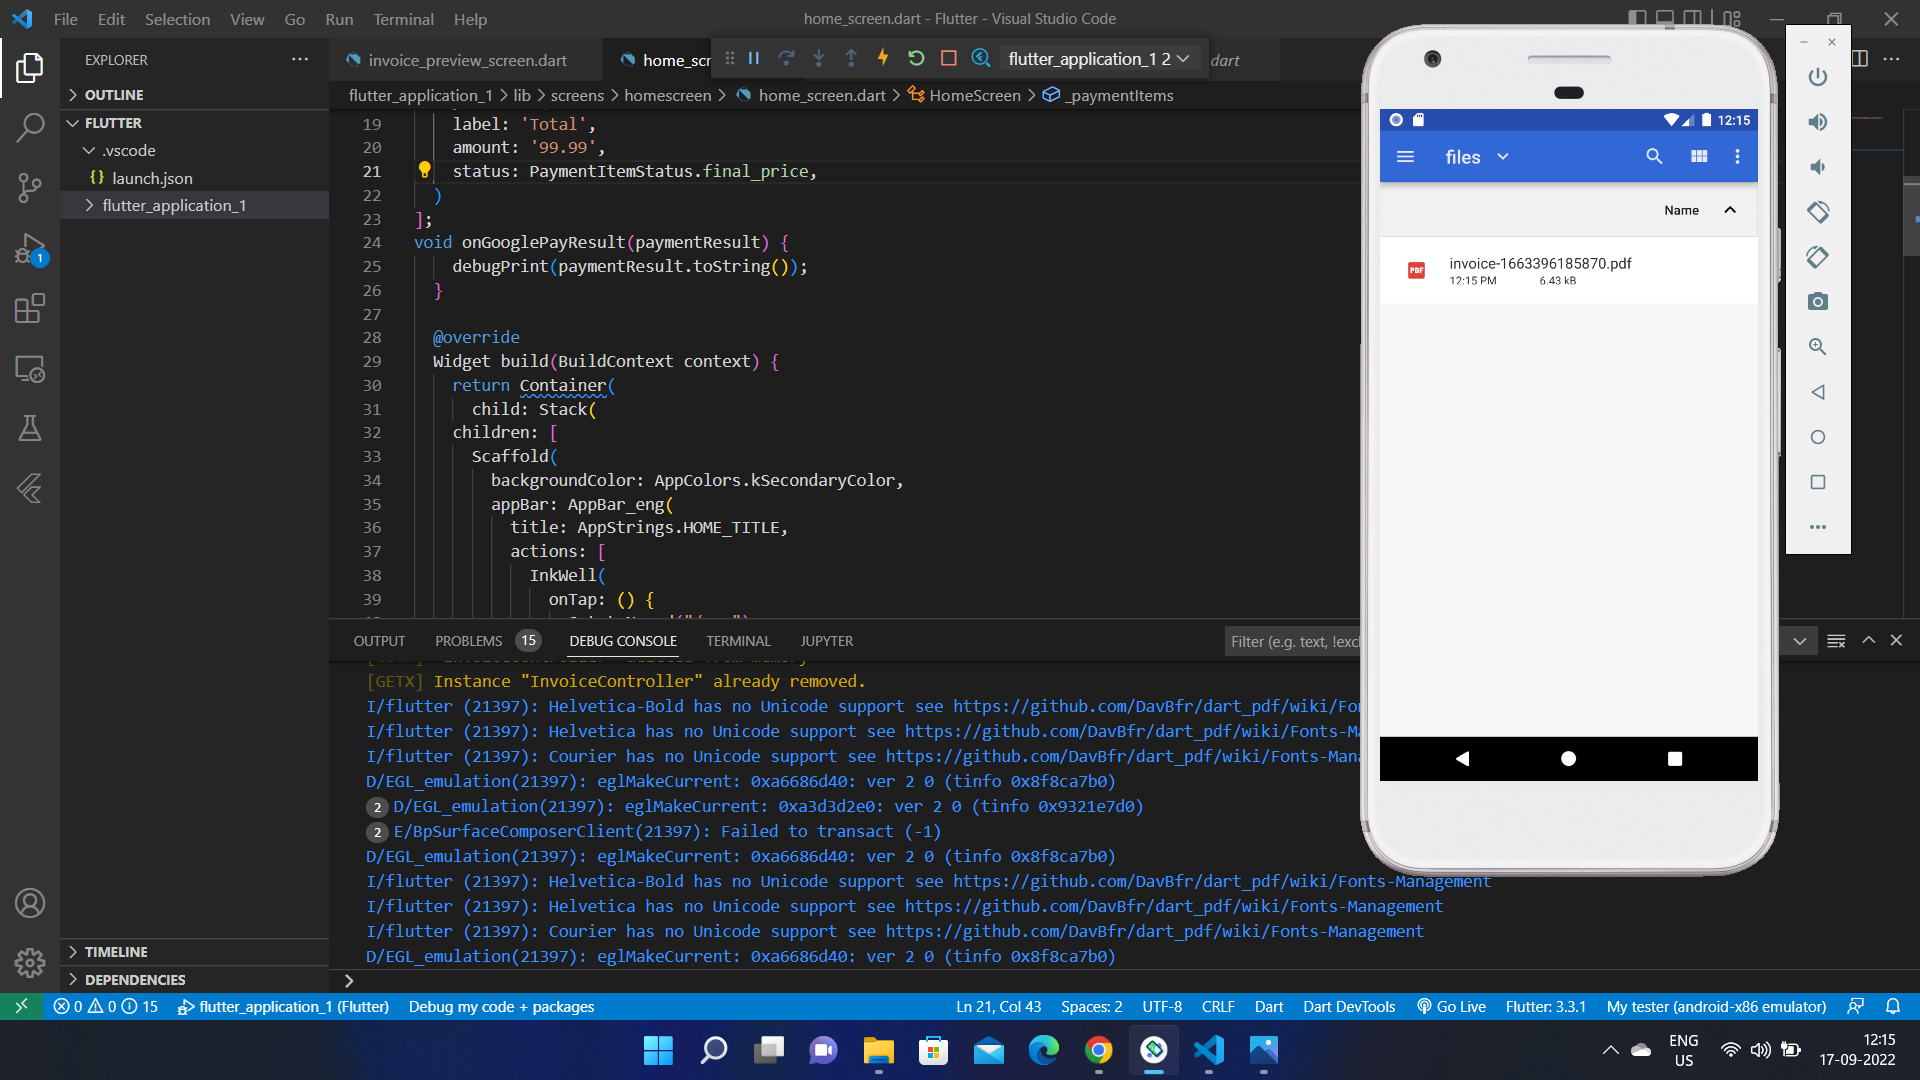Expand the TIMELINE section

point(195,952)
